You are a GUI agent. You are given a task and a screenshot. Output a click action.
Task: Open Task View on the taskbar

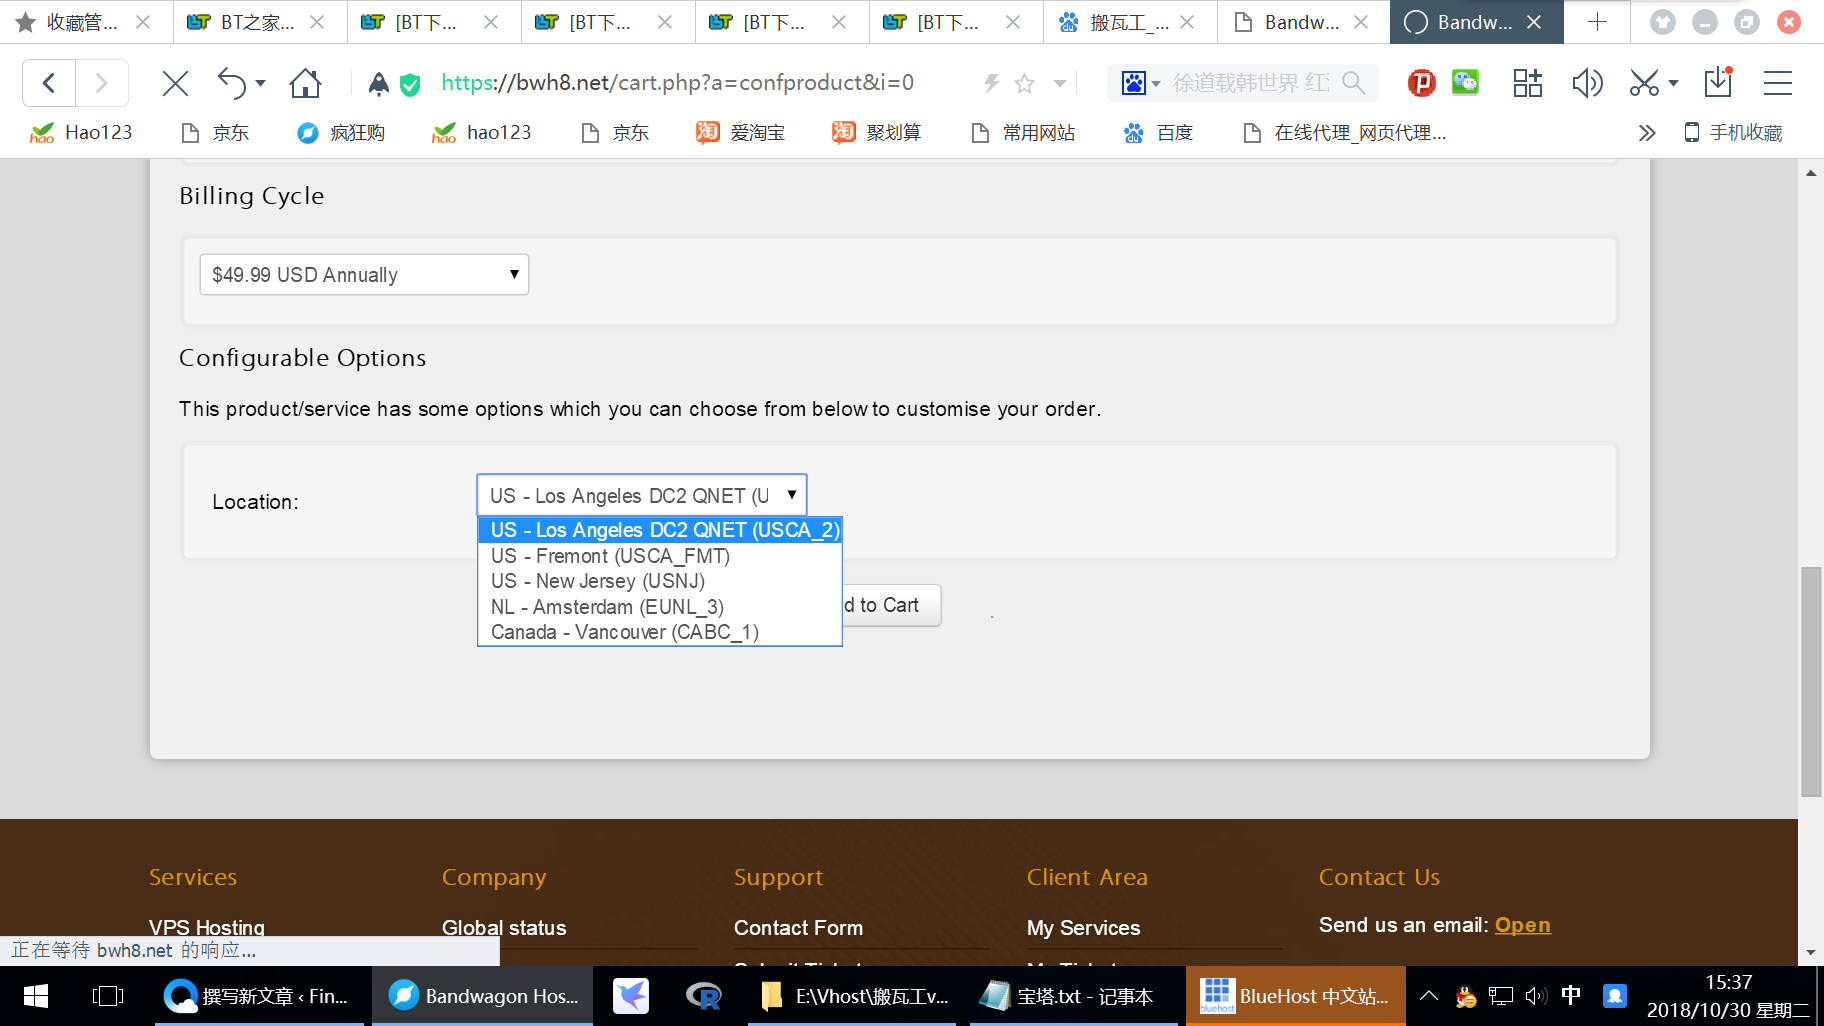pos(107,996)
